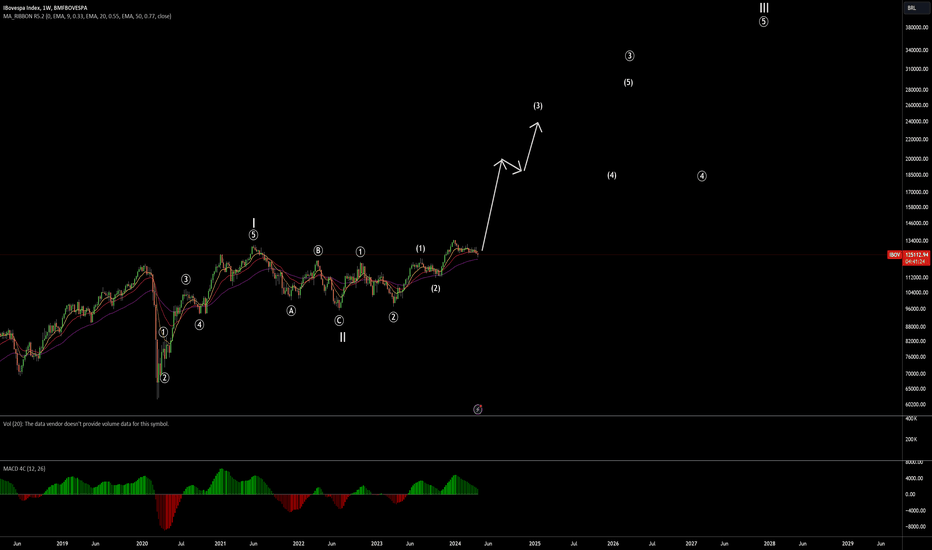Click the 2024 label on the time axis

[x=455, y=543]
